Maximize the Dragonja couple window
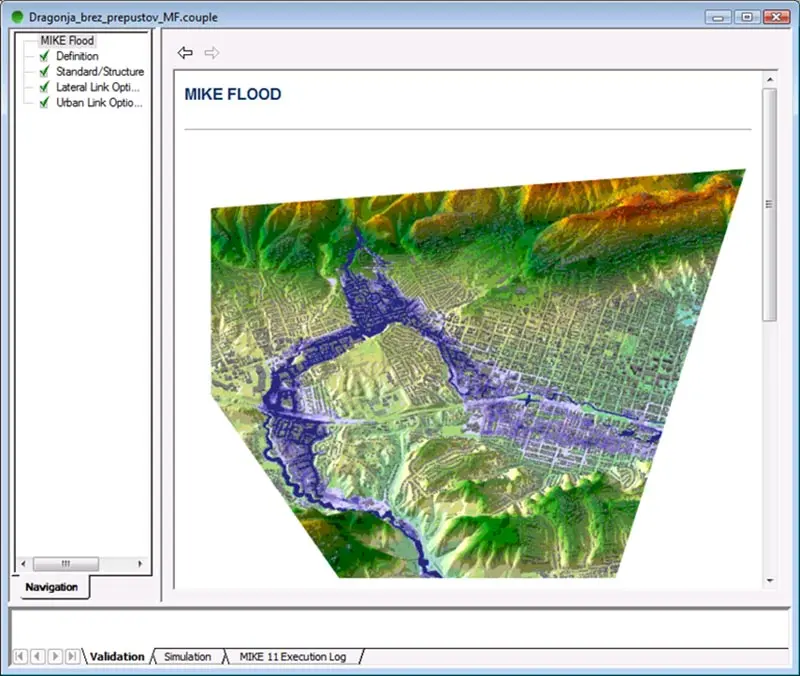 click(747, 17)
